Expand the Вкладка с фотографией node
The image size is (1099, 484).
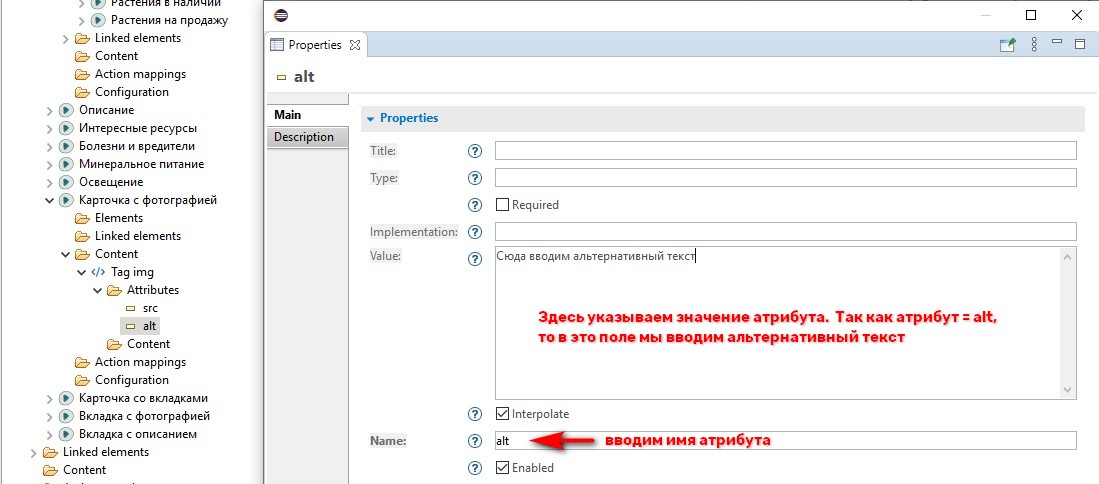click(50, 416)
